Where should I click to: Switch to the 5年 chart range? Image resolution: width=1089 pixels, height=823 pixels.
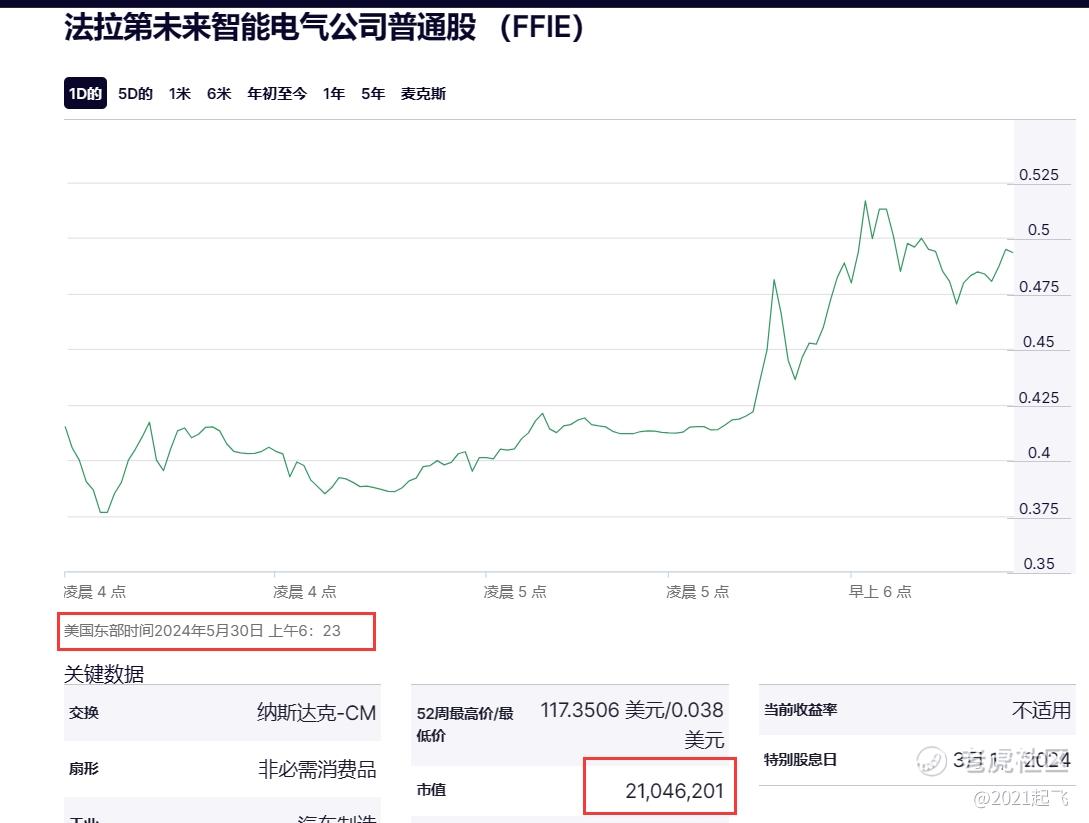[373, 94]
